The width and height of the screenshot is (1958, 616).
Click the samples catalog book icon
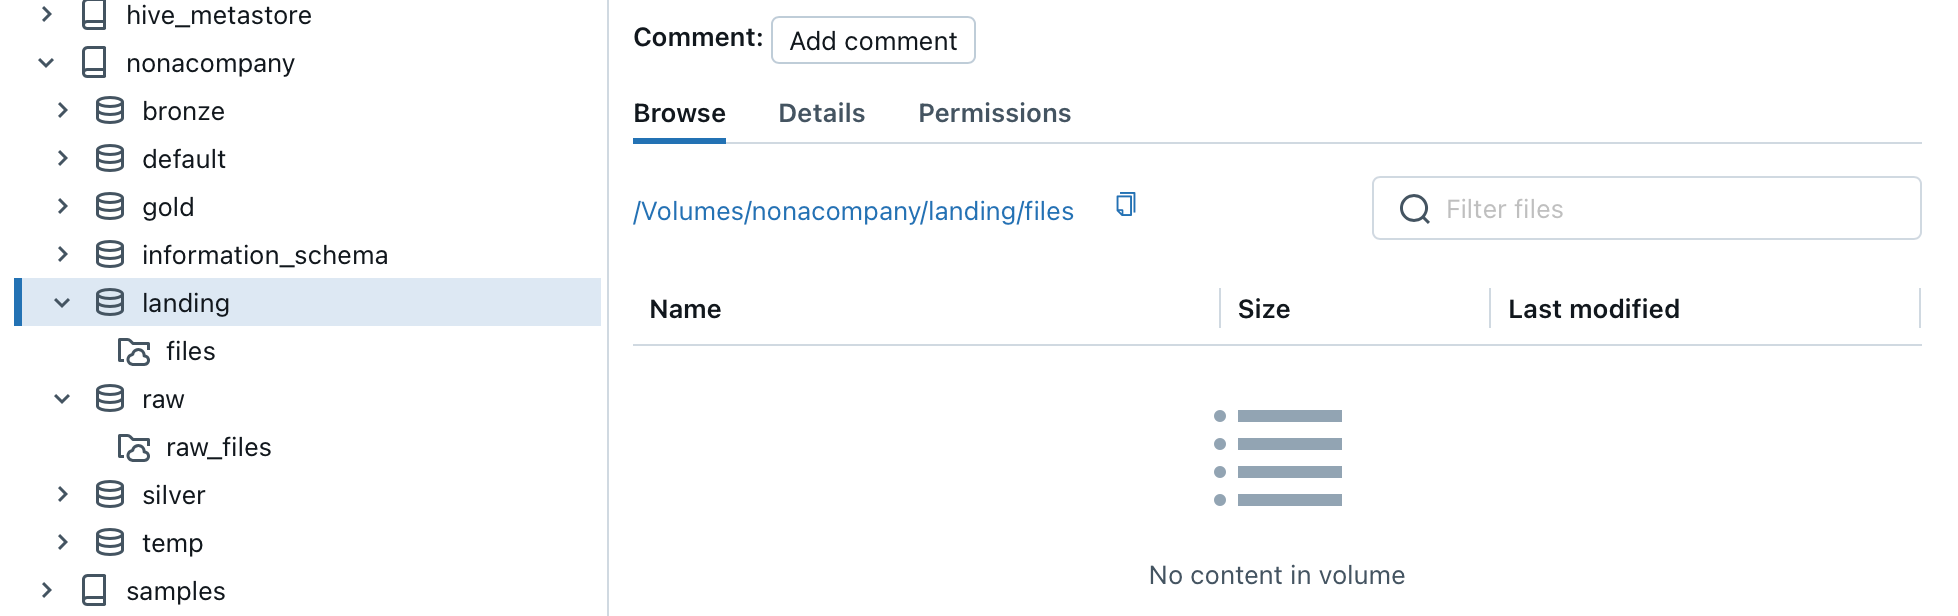point(94,591)
